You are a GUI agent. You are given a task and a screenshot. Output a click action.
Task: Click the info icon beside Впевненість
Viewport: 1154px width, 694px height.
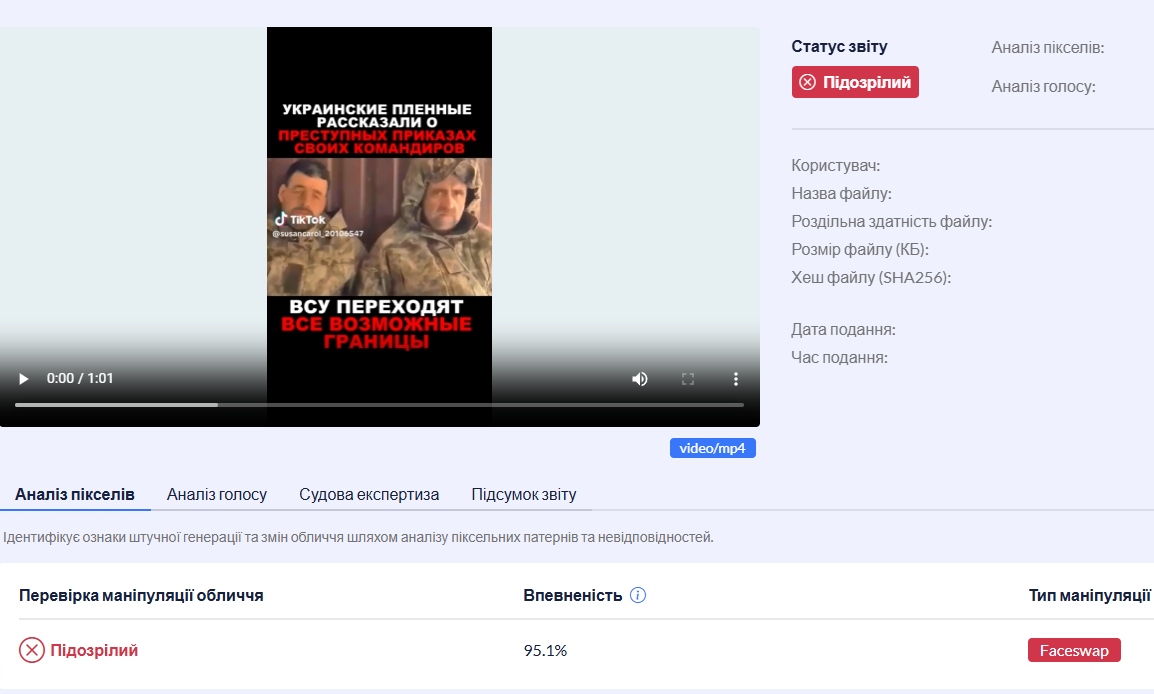pos(638,595)
